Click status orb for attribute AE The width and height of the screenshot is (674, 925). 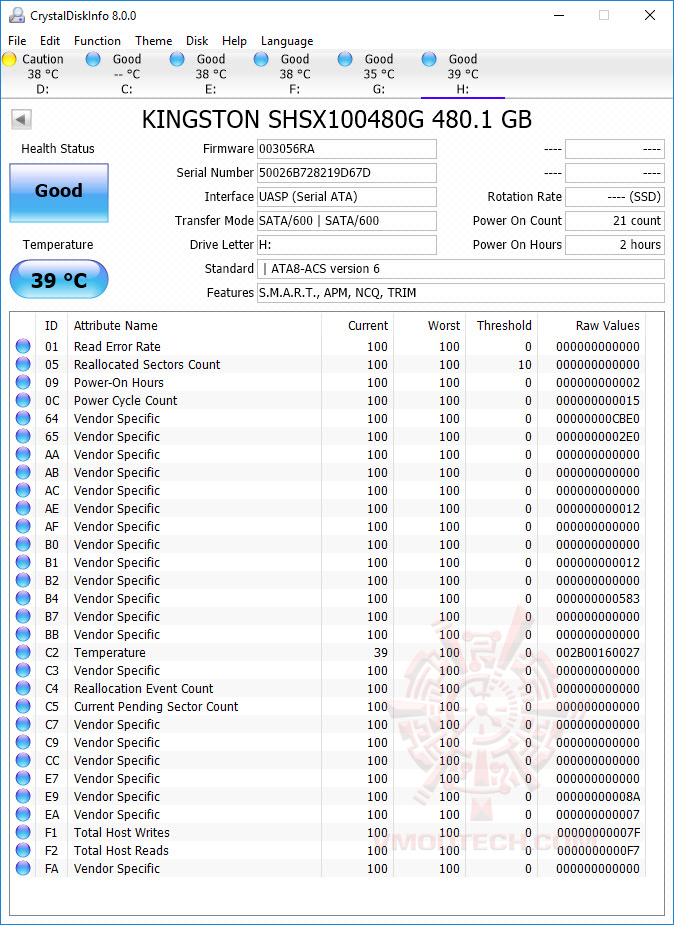coord(23,509)
